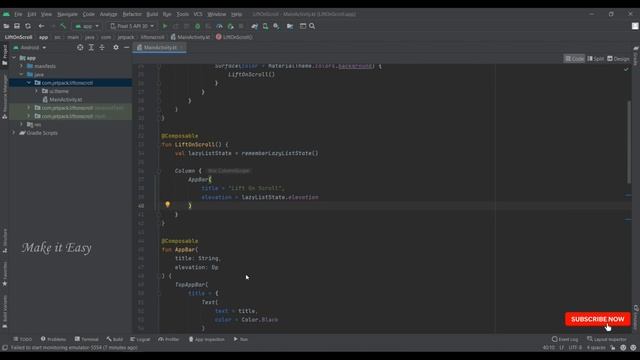The height and width of the screenshot is (360, 640).
Task: Click the green hammer Make Project icon
Action: click(63, 26)
